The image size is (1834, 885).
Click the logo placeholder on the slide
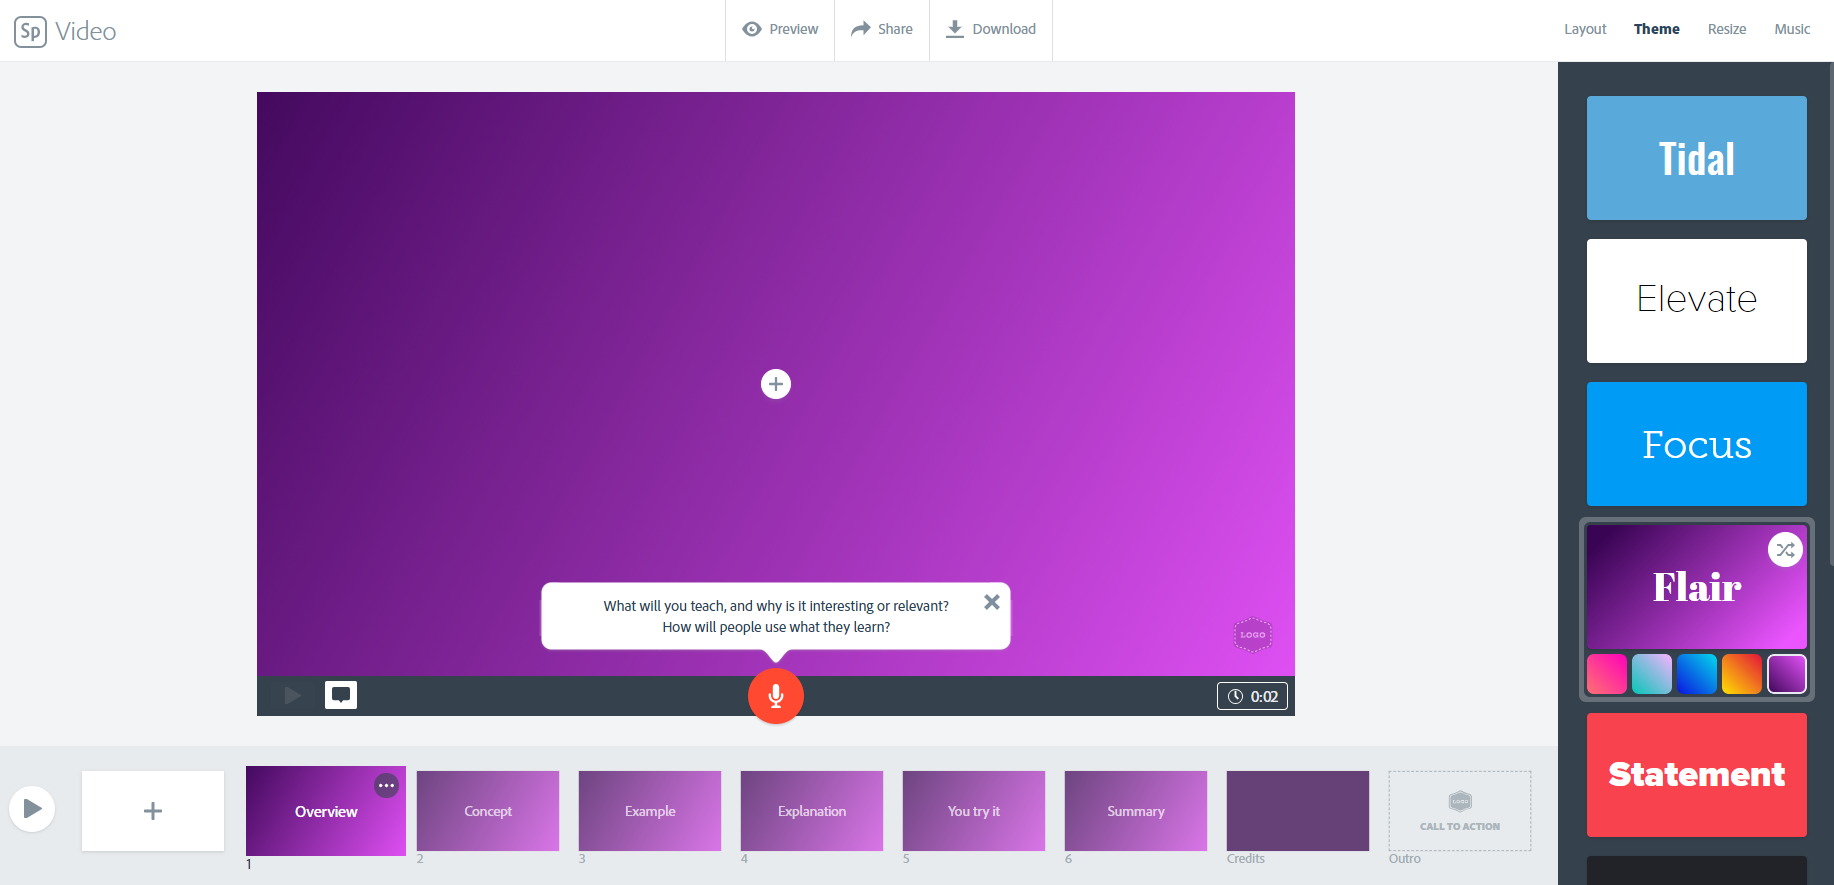click(1253, 635)
